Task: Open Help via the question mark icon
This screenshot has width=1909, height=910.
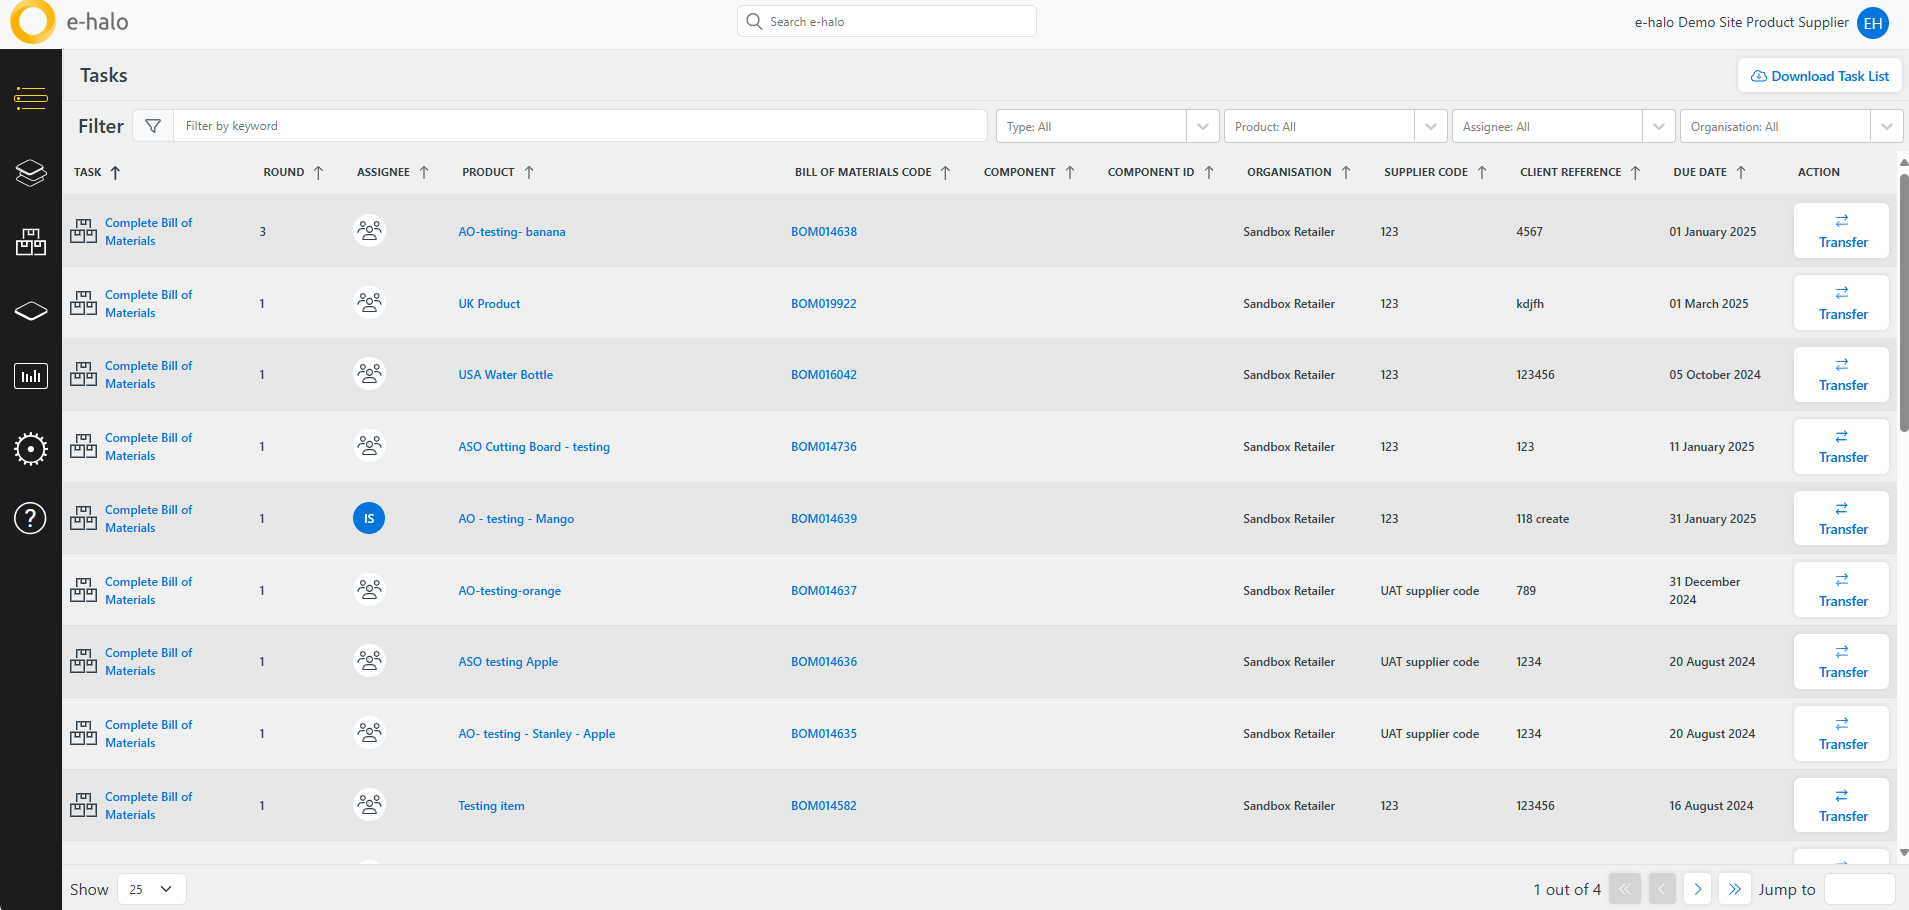Action: [x=31, y=518]
